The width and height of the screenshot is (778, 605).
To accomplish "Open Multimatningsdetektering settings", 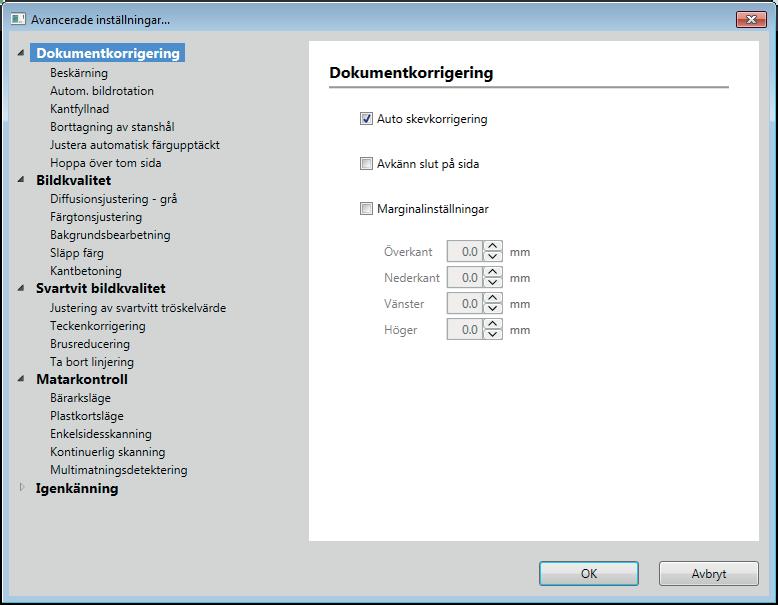I will (119, 470).
